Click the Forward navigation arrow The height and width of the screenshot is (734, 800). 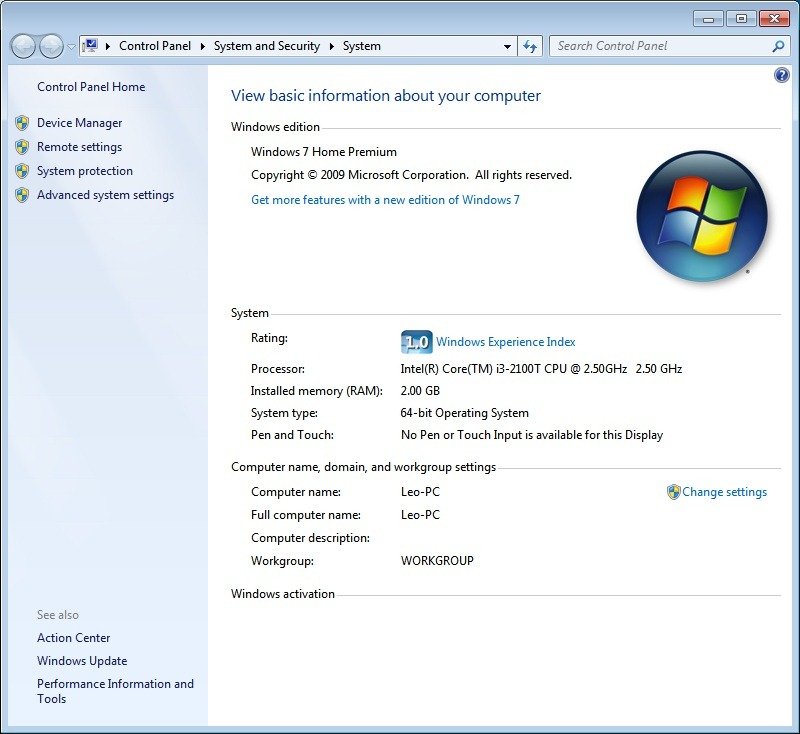coord(51,46)
